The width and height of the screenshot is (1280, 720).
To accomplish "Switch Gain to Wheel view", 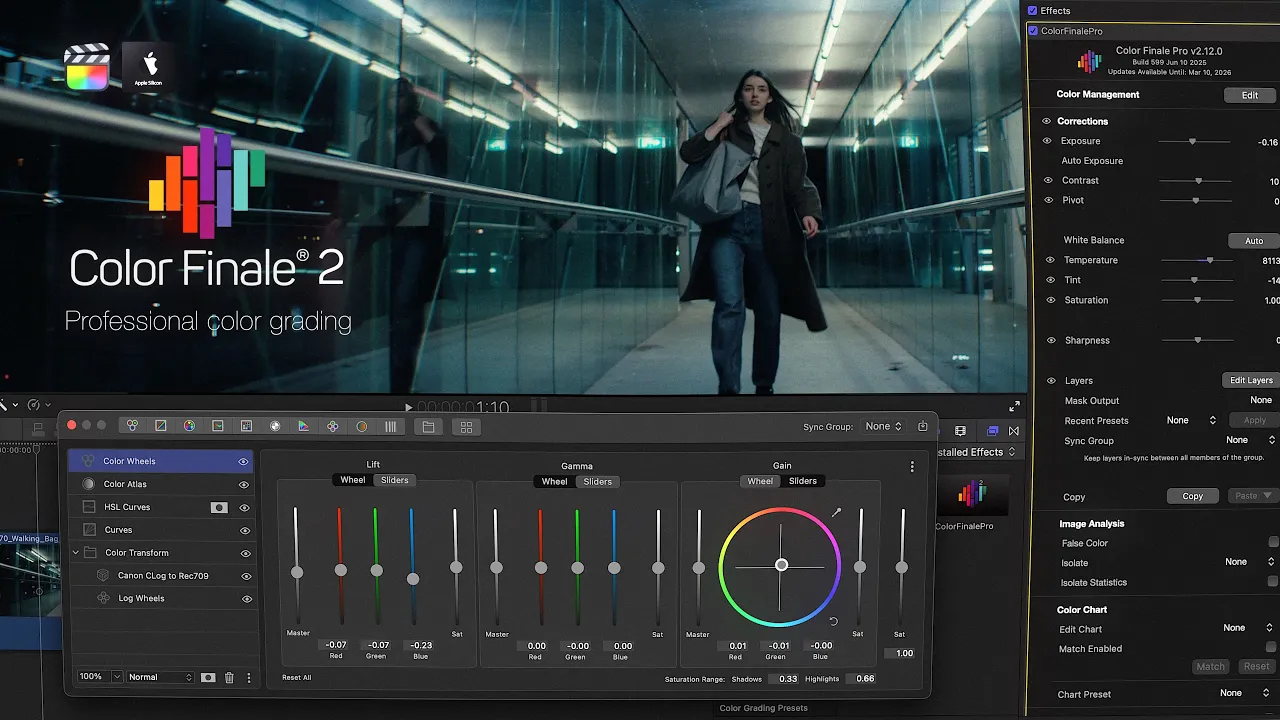I will coord(760,481).
